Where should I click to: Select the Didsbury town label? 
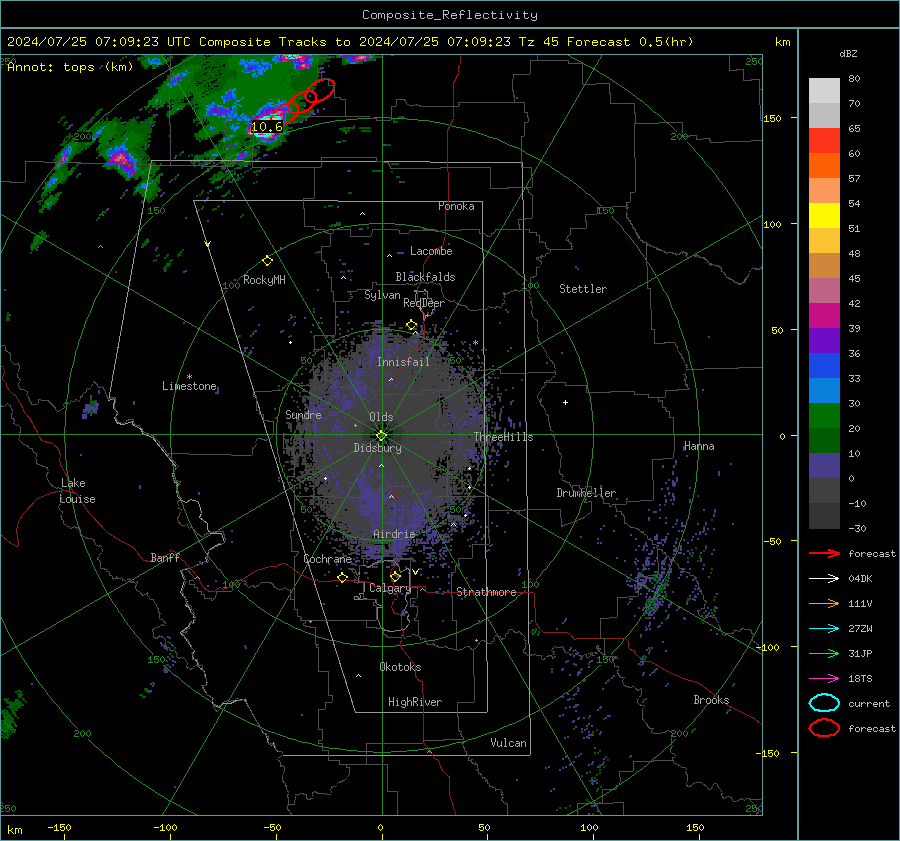[x=377, y=448]
